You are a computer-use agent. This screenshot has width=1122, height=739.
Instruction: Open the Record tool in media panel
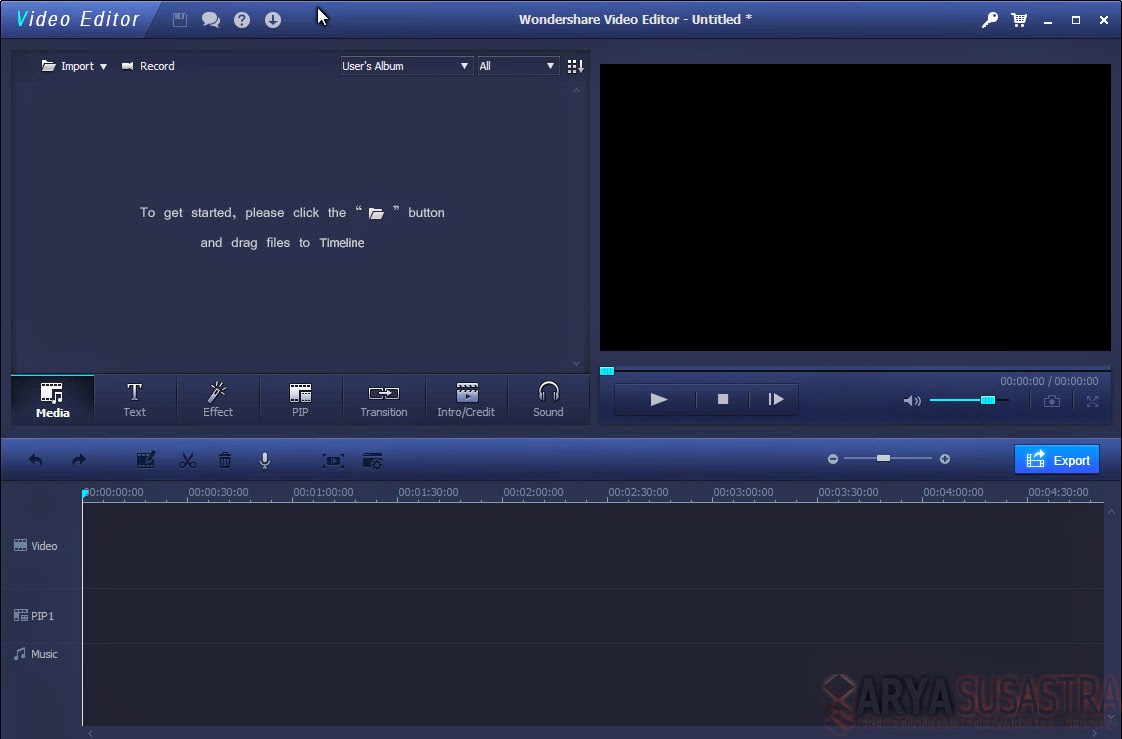coord(148,65)
